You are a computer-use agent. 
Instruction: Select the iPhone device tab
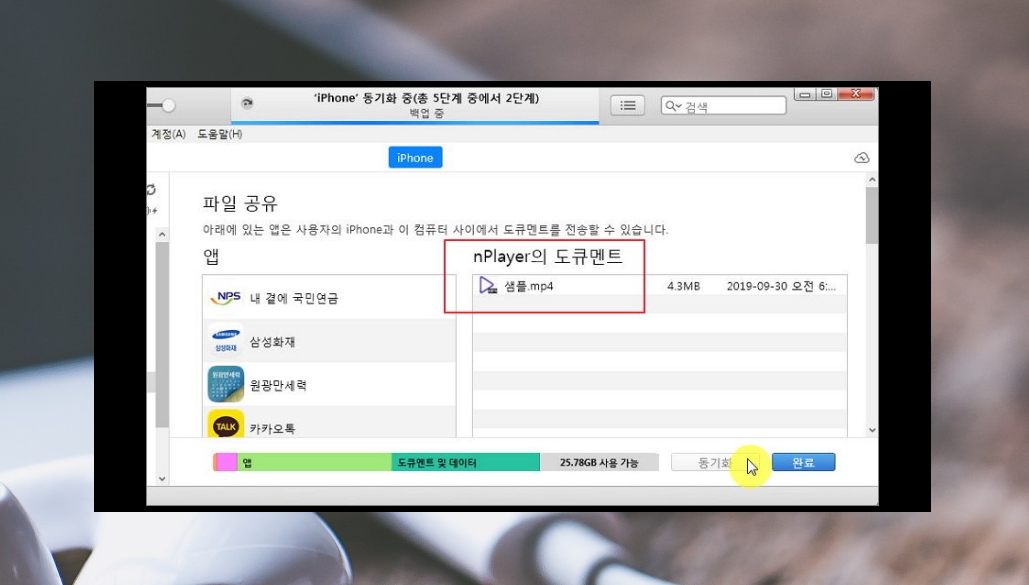pos(415,158)
